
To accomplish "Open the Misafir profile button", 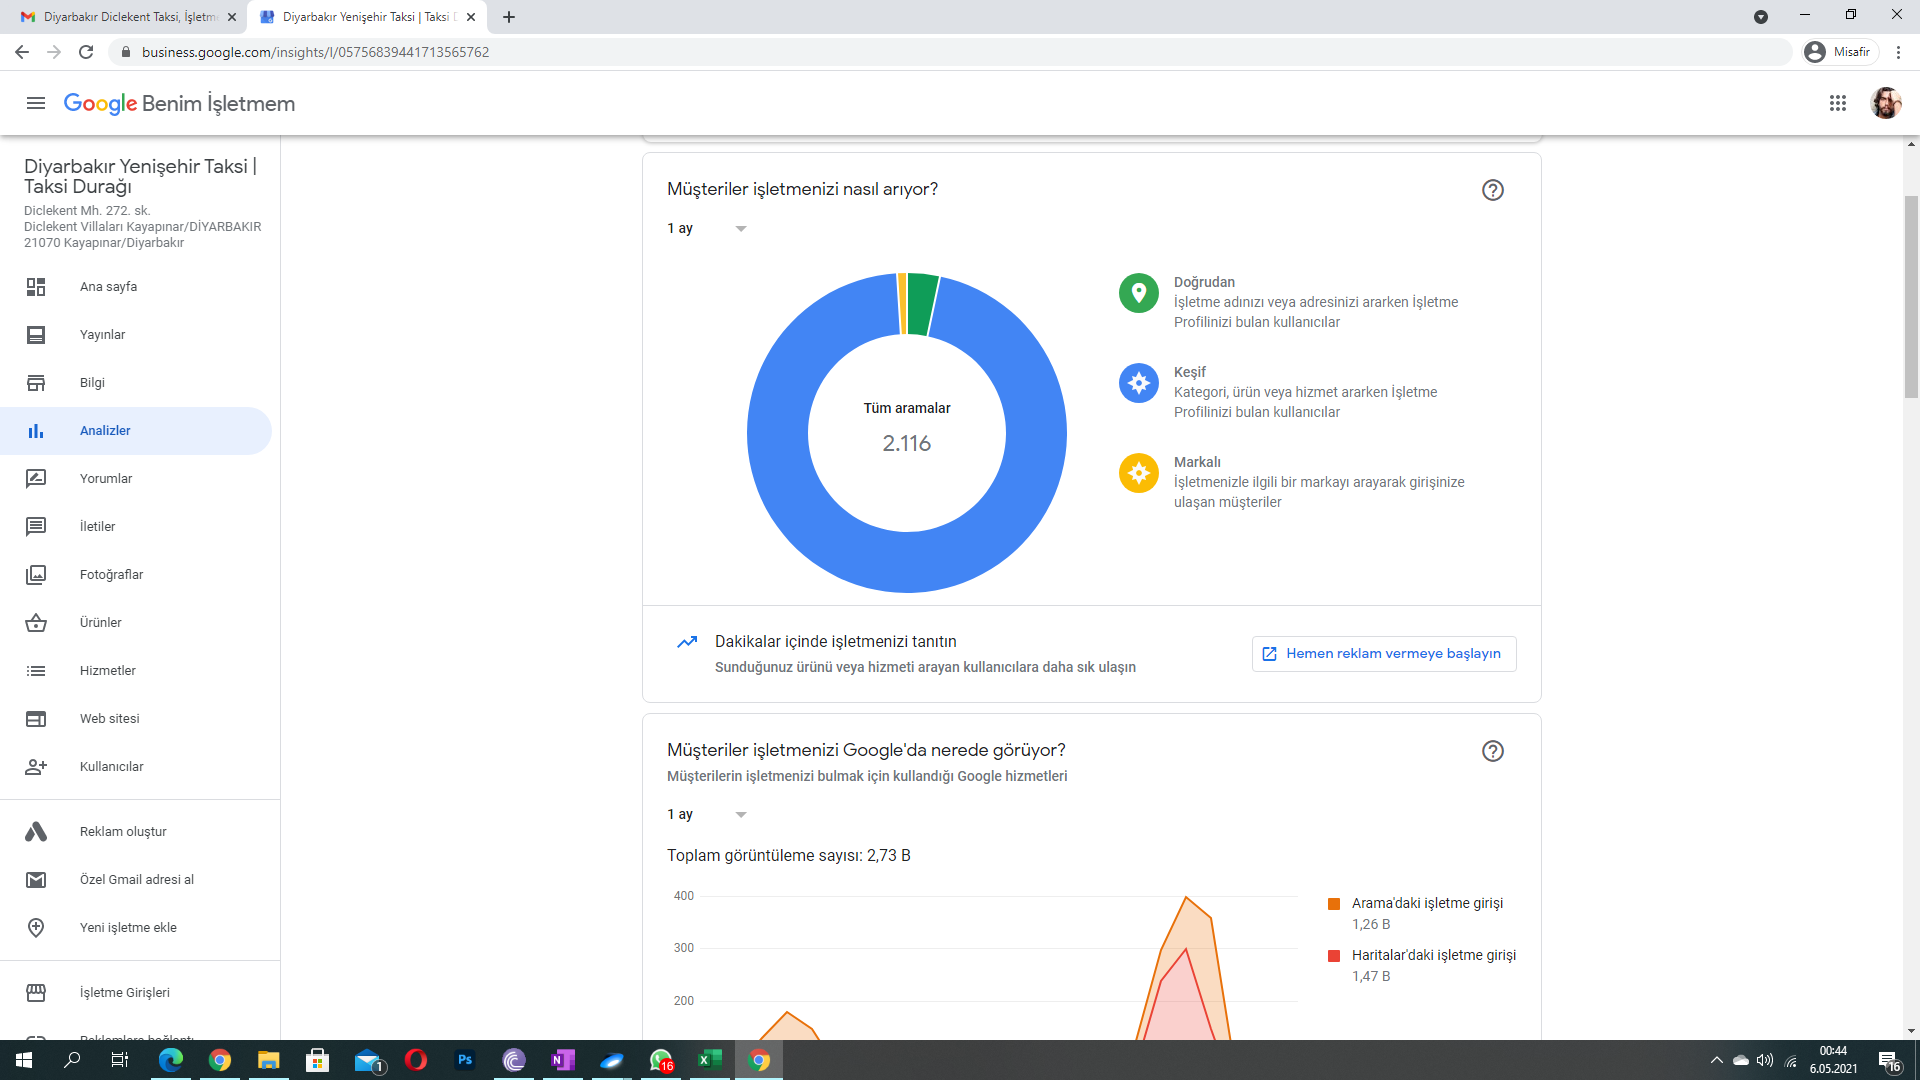I will pyautogui.click(x=1839, y=52).
